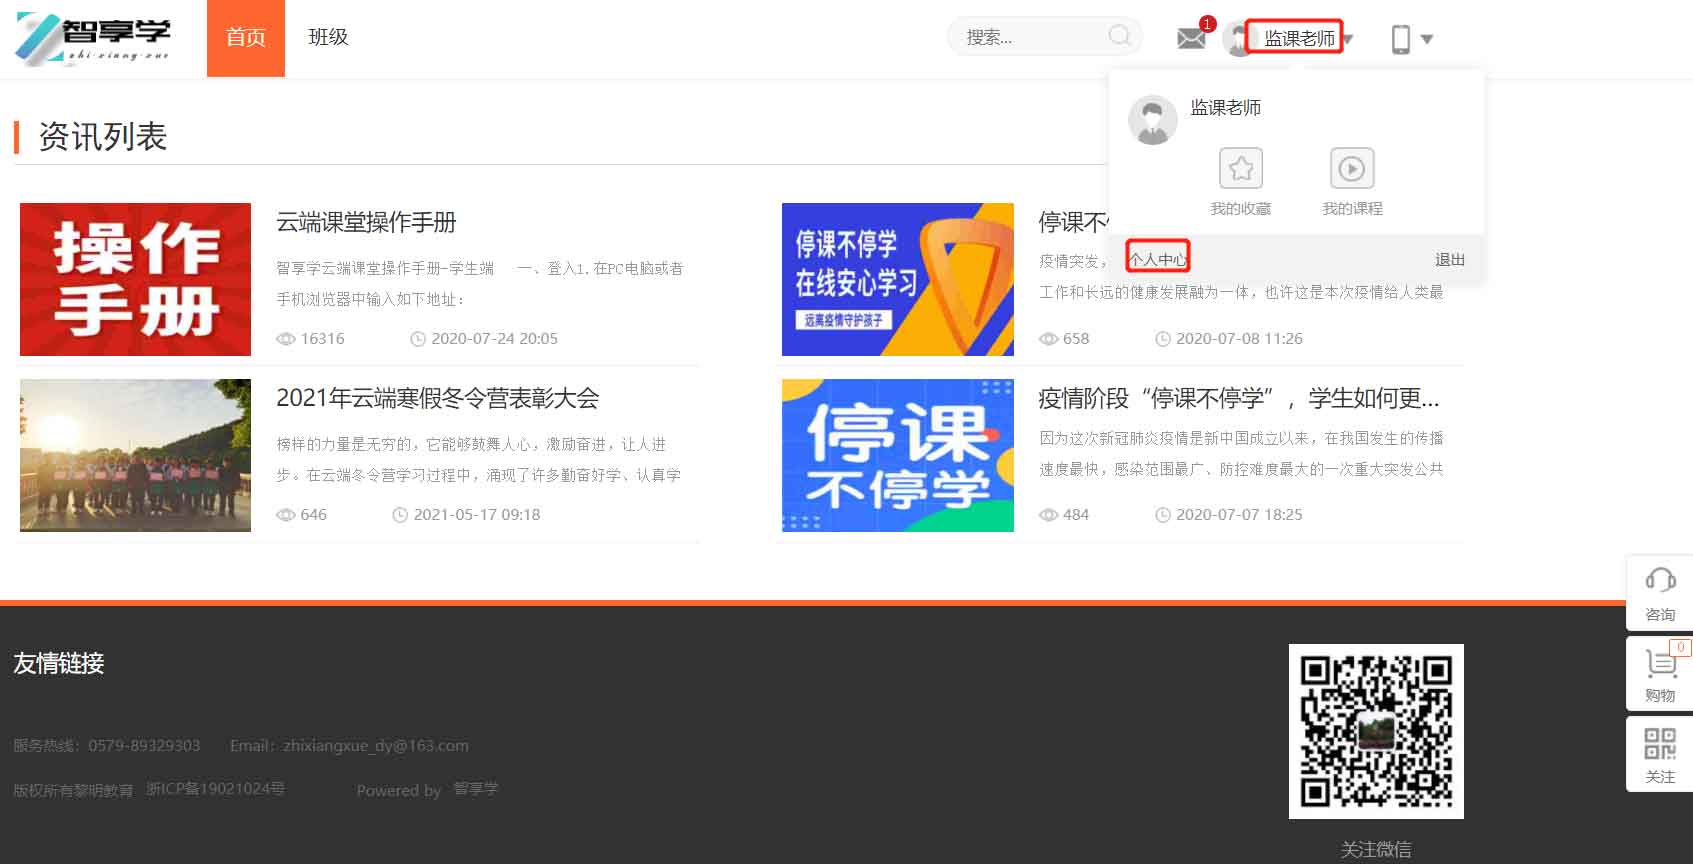This screenshot has width=1693, height=864.
Task: Open 个人中心 link
Action: tap(1157, 259)
